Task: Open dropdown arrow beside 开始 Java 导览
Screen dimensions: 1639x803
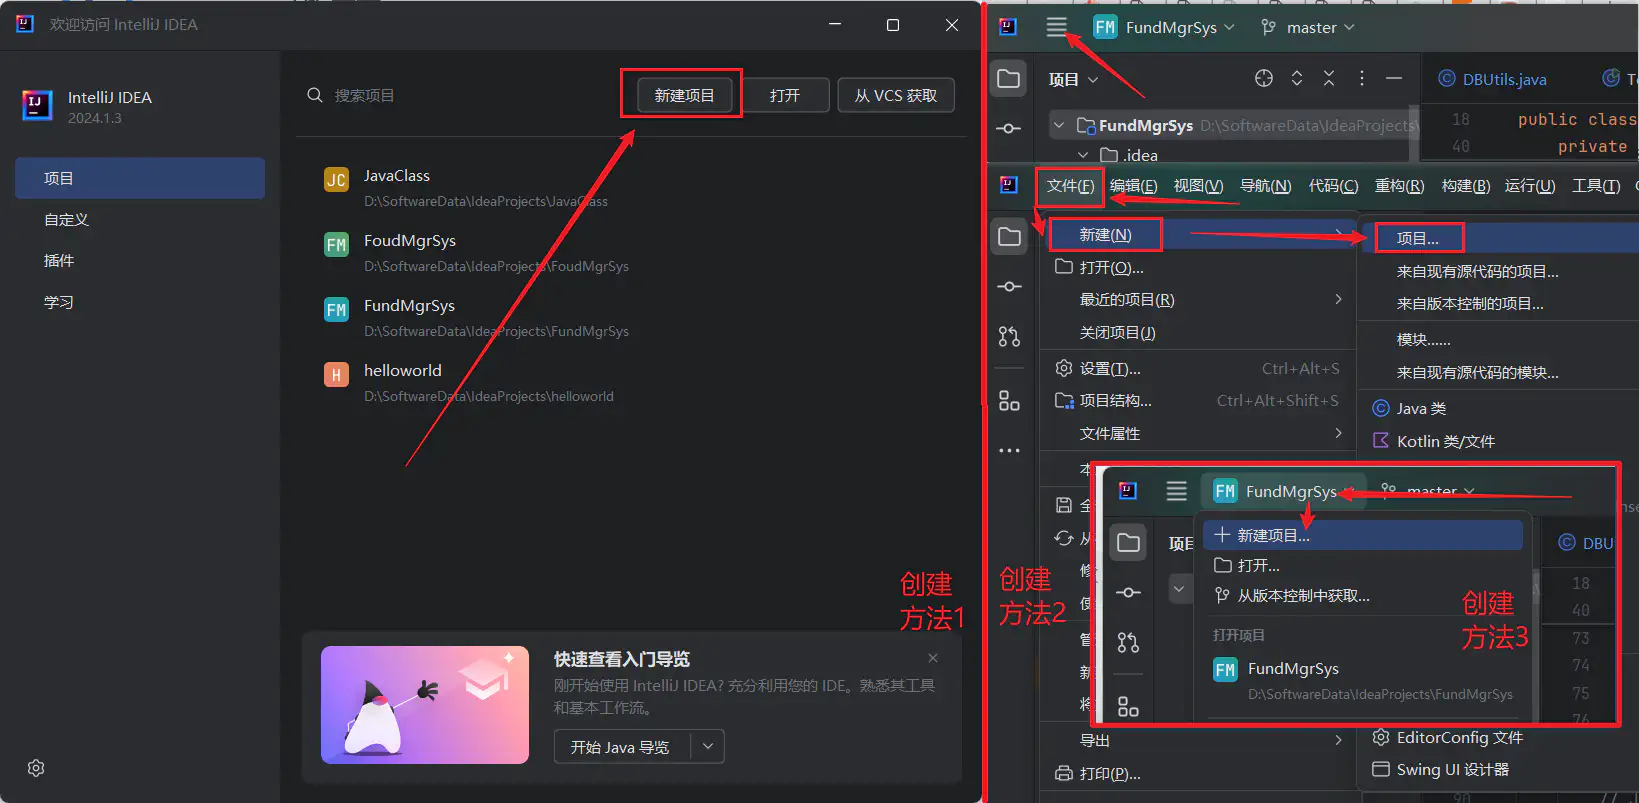Action: pos(708,747)
